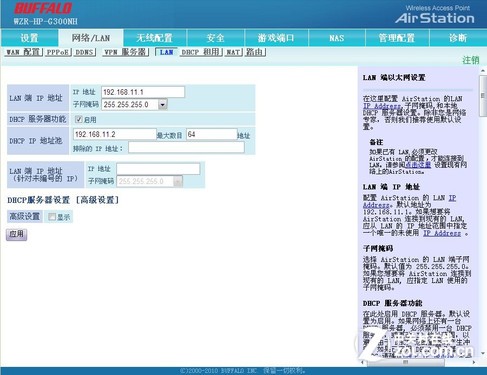487x375 pixels.
Task: Click the 点击这里 link in help panel
Action: coord(418,165)
